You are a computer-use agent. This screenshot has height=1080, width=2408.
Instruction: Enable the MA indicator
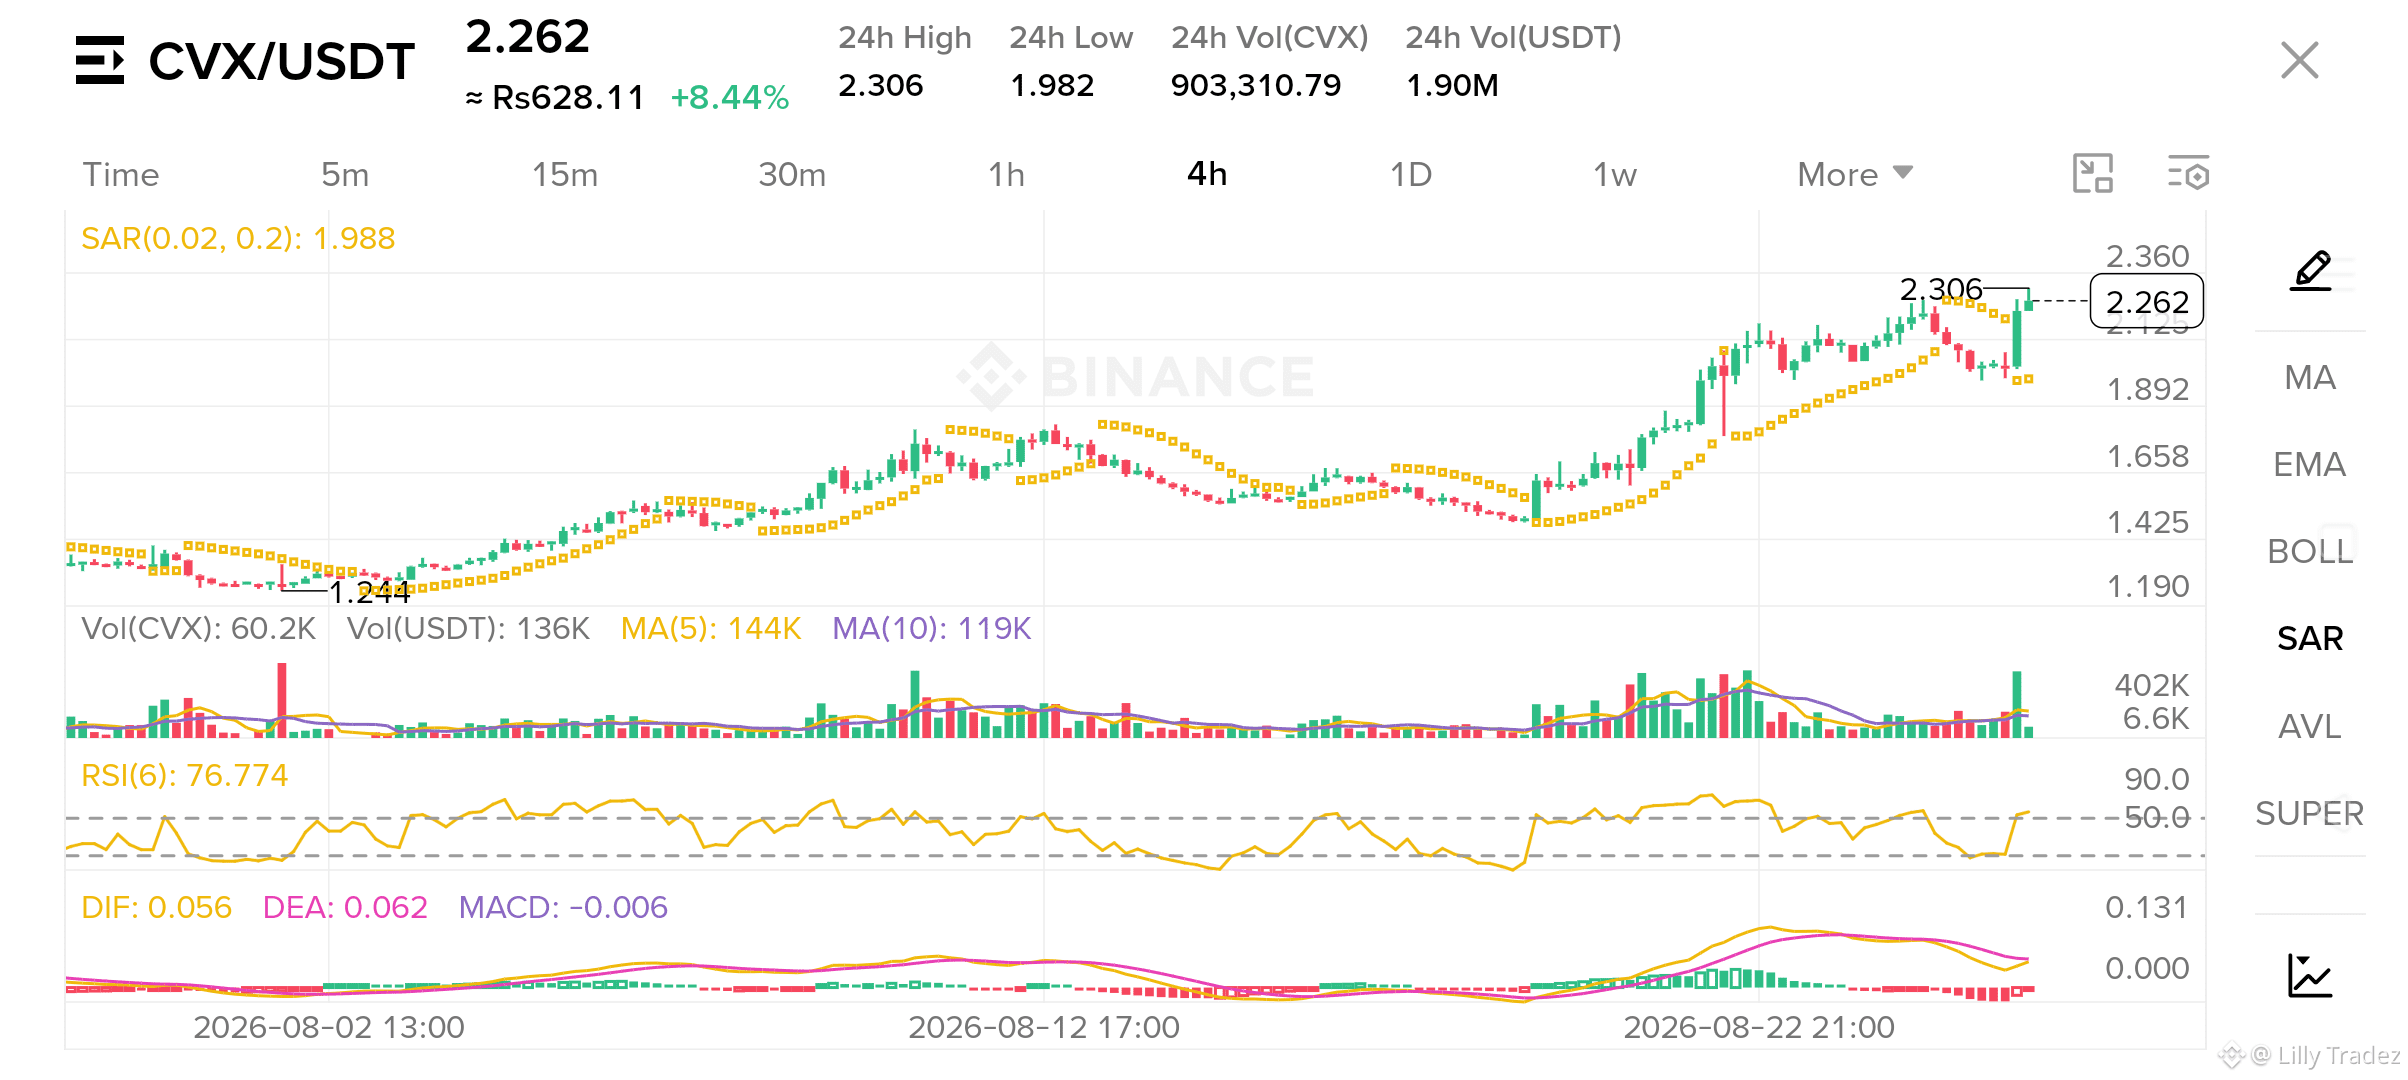tap(2310, 377)
